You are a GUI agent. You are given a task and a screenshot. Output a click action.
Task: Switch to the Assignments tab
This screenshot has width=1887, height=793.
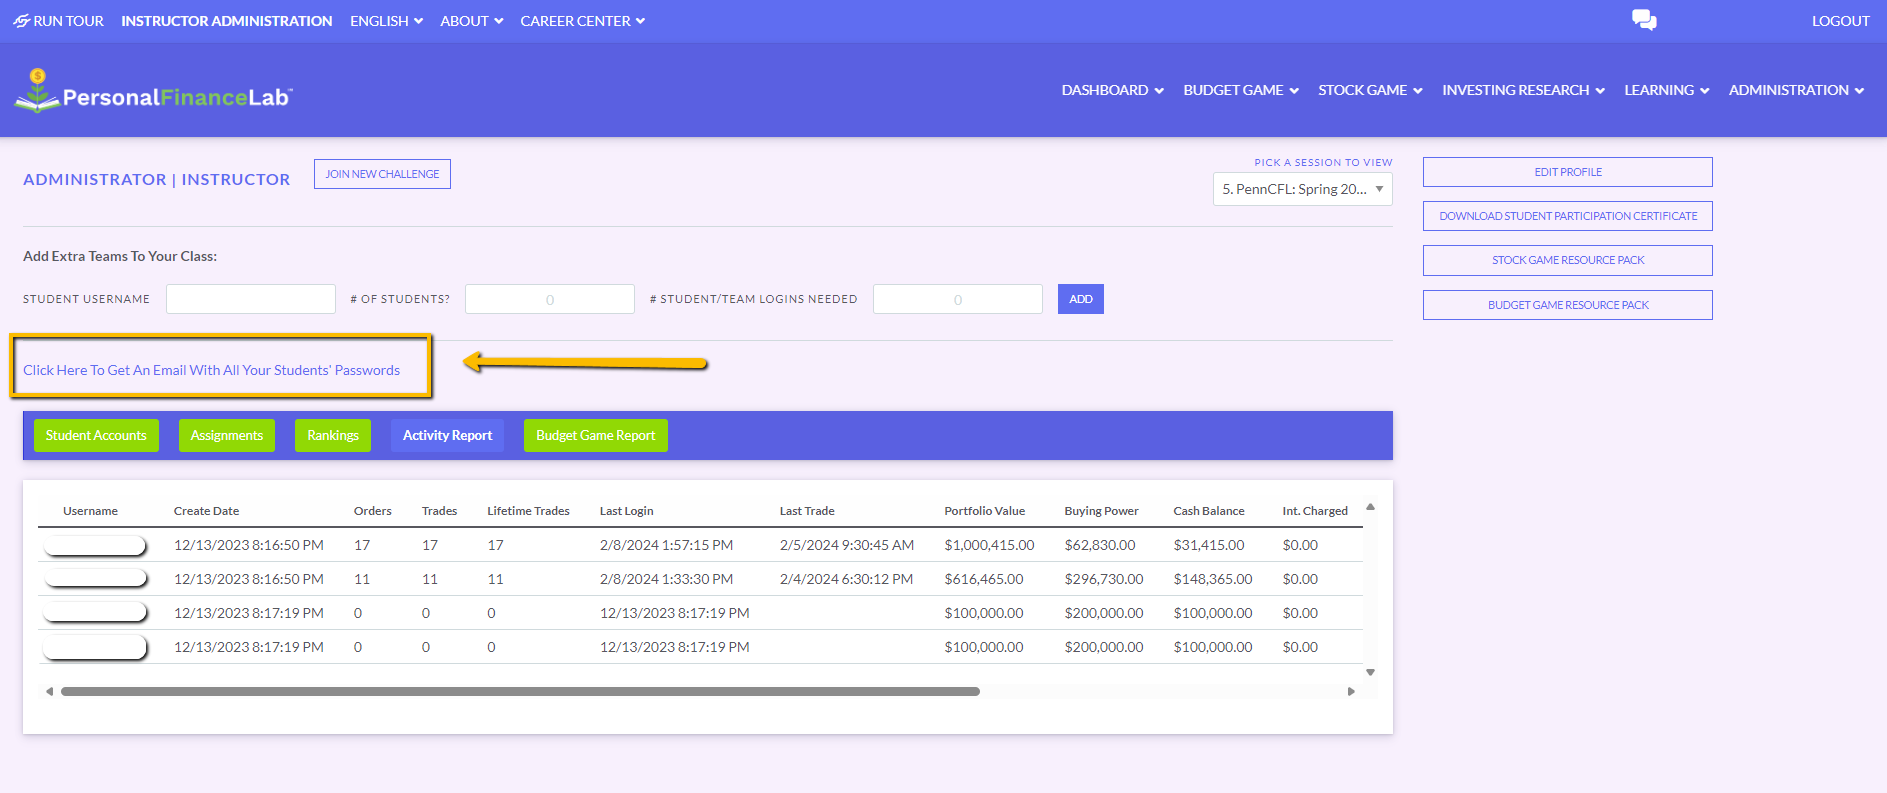(x=227, y=435)
